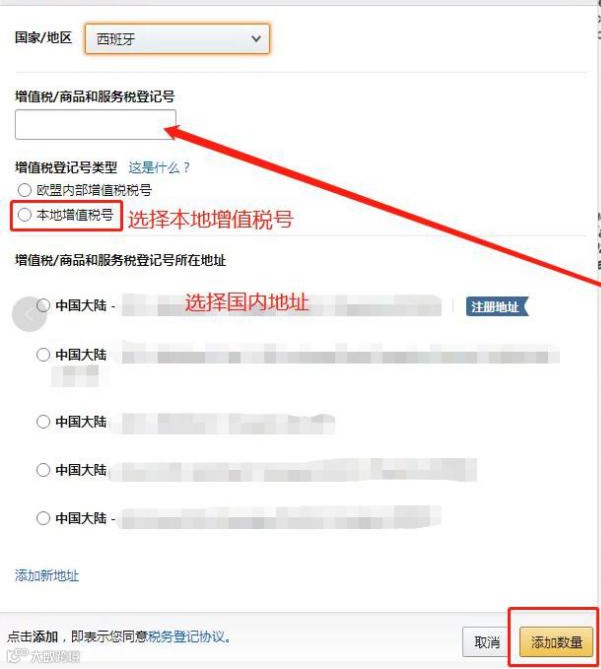Select the 欧盟内部增值税税号 radio button

click(25, 190)
